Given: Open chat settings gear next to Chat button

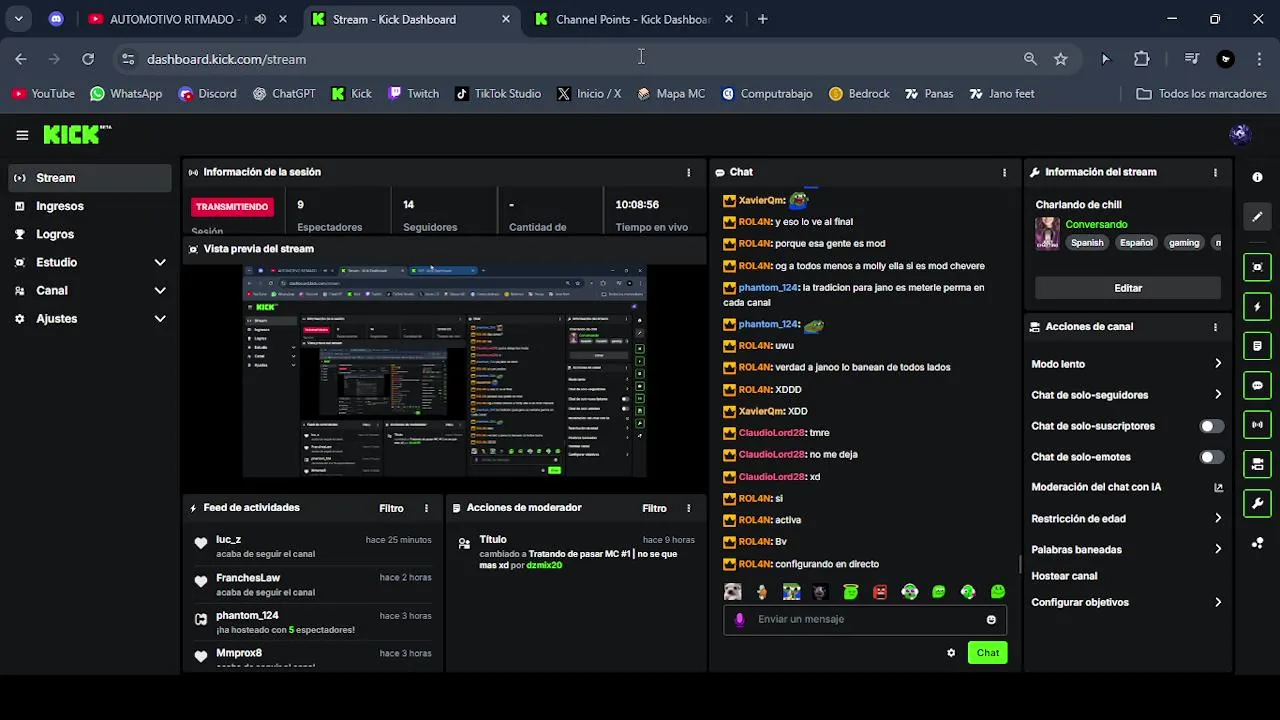Looking at the screenshot, I should pos(951,653).
